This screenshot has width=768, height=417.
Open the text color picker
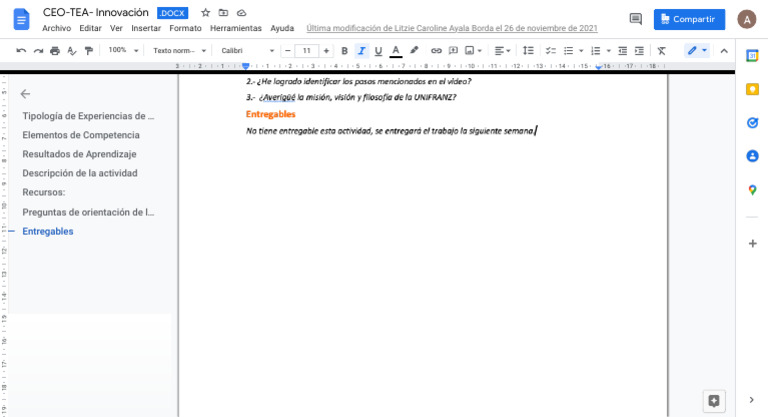(x=396, y=50)
